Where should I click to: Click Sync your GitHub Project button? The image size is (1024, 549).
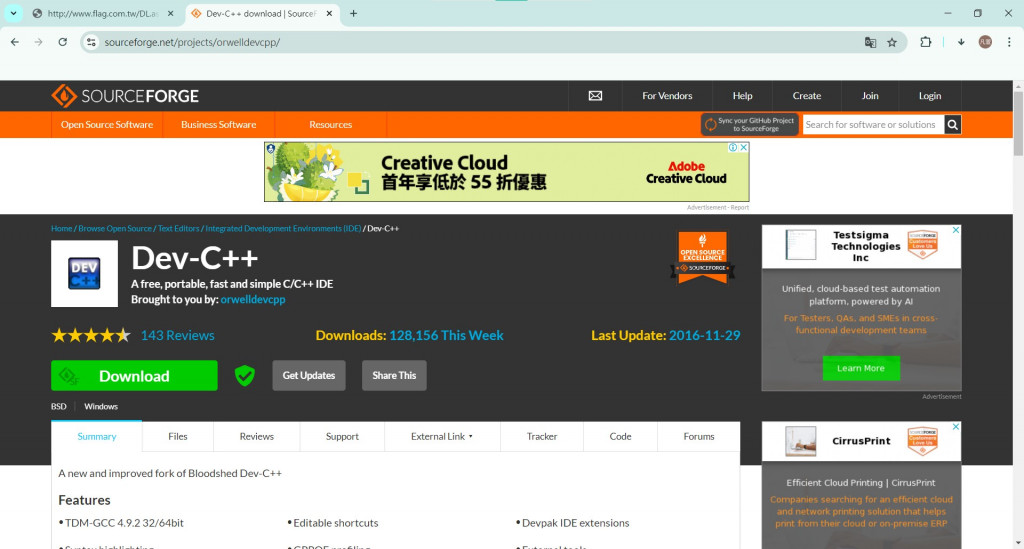coord(750,125)
